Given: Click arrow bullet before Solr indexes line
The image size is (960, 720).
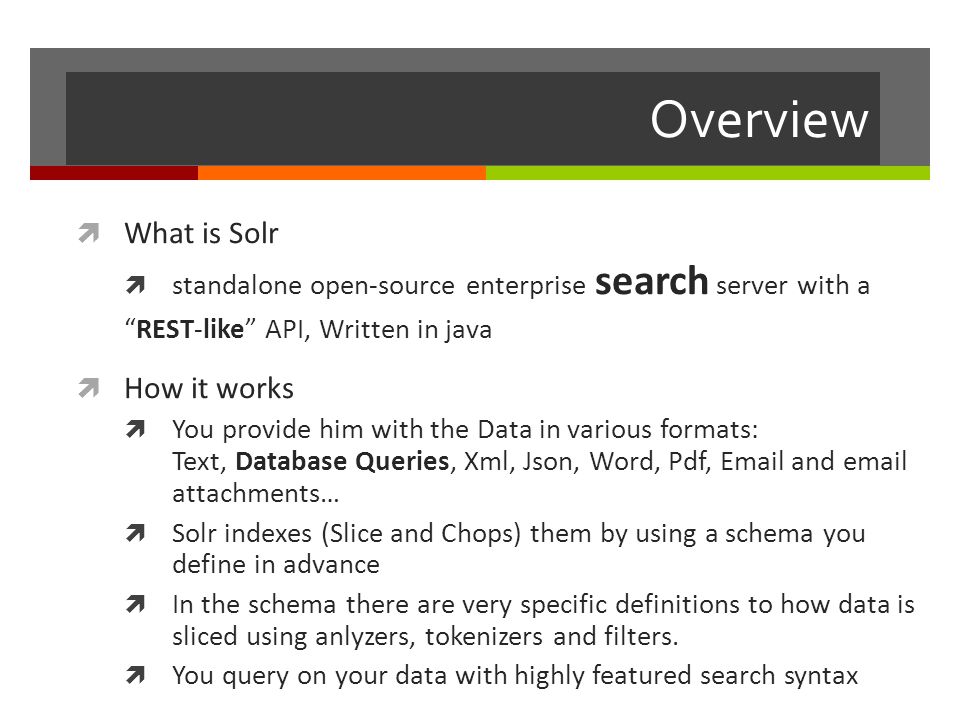Looking at the screenshot, I should coord(135,533).
